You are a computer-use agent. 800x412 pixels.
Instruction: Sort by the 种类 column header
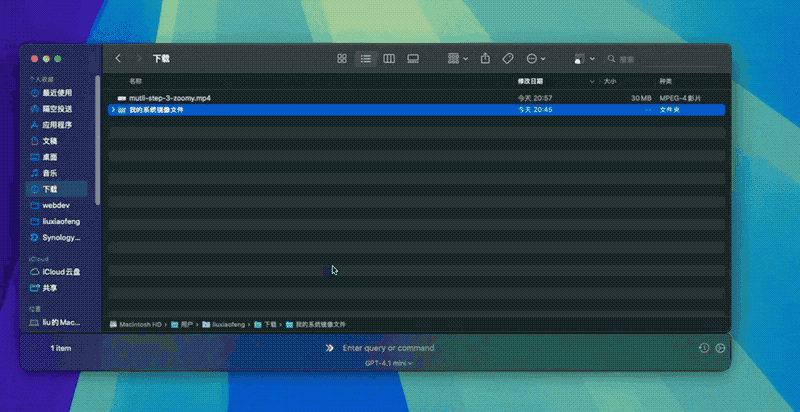point(666,81)
